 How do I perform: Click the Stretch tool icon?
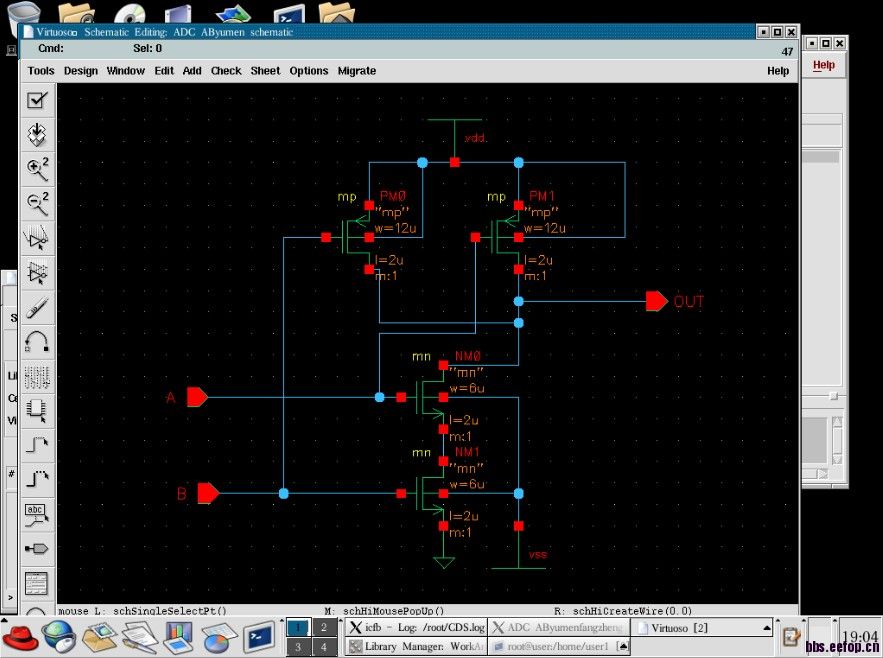point(38,238)
